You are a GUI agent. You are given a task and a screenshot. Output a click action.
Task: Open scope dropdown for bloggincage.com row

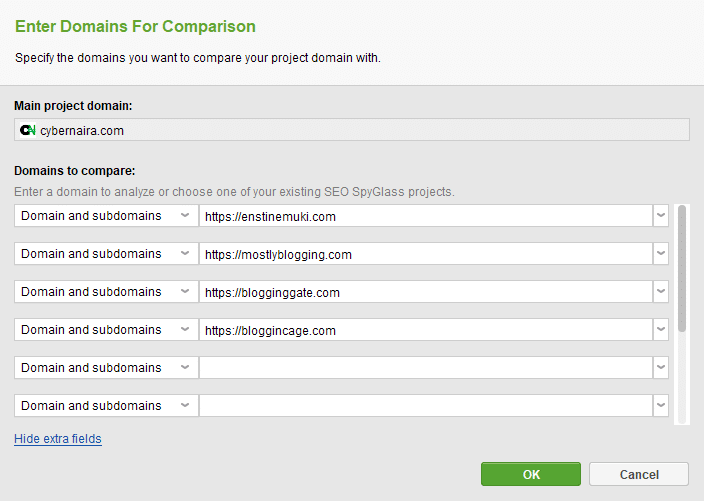pos(106,330)
